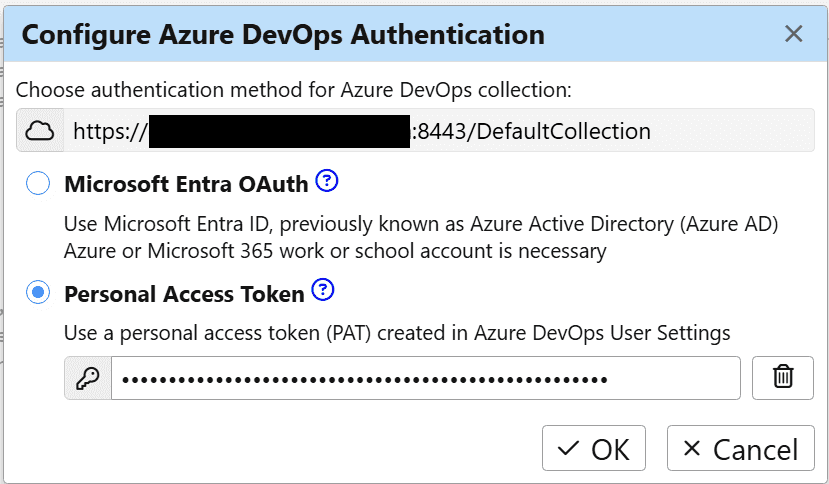Click the collection URL field
Screen dimensions: 829x484
439,131
